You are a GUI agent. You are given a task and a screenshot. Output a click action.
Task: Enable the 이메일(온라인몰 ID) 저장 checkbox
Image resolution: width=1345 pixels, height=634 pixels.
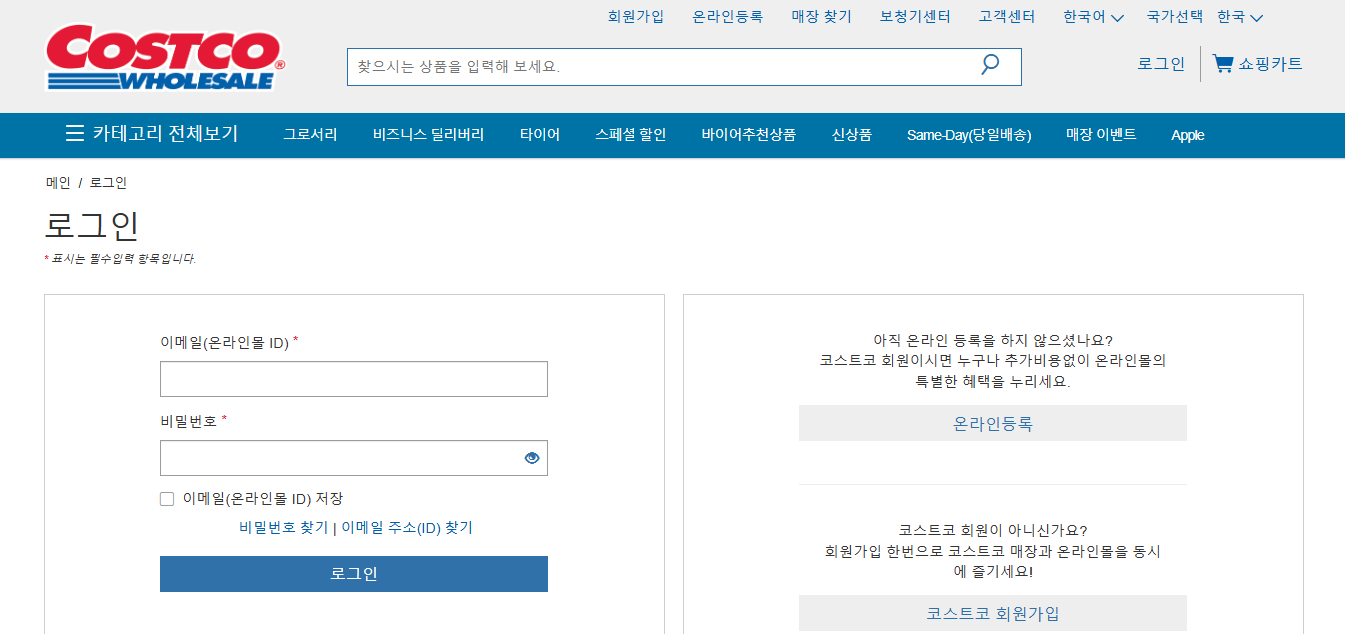tap(166, 497)
